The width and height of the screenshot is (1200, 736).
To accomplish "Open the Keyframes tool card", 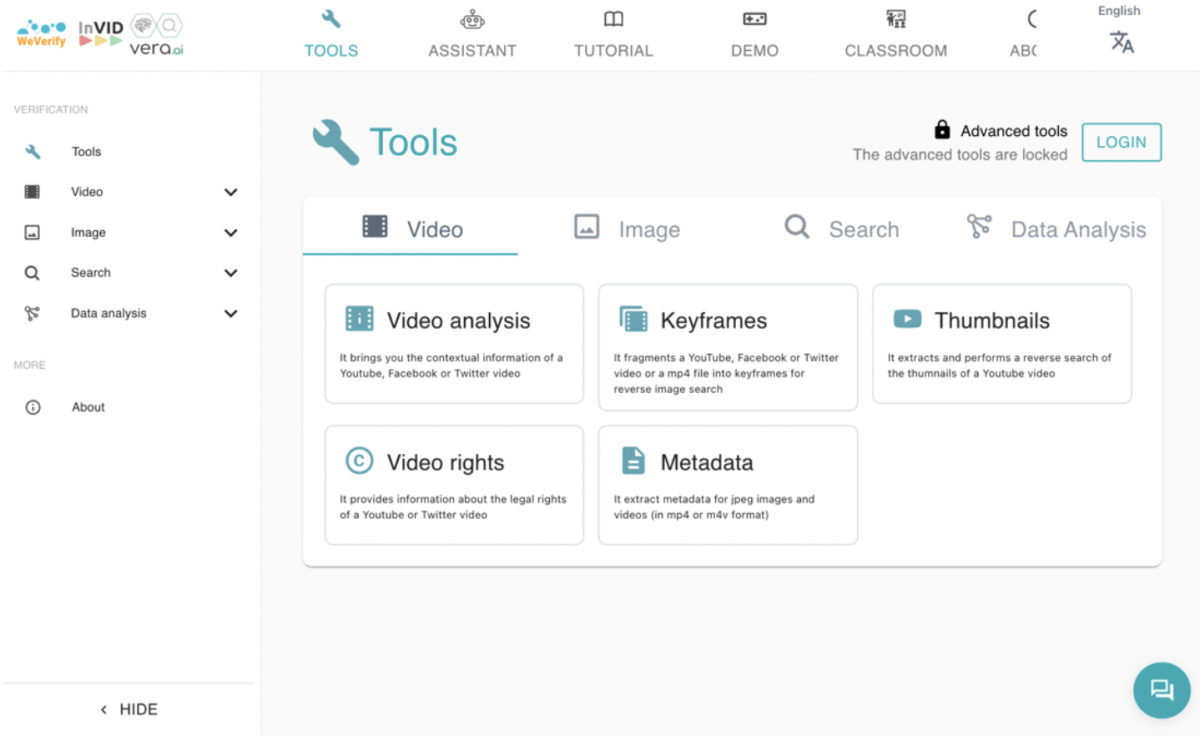I will [x=727, y=346].
